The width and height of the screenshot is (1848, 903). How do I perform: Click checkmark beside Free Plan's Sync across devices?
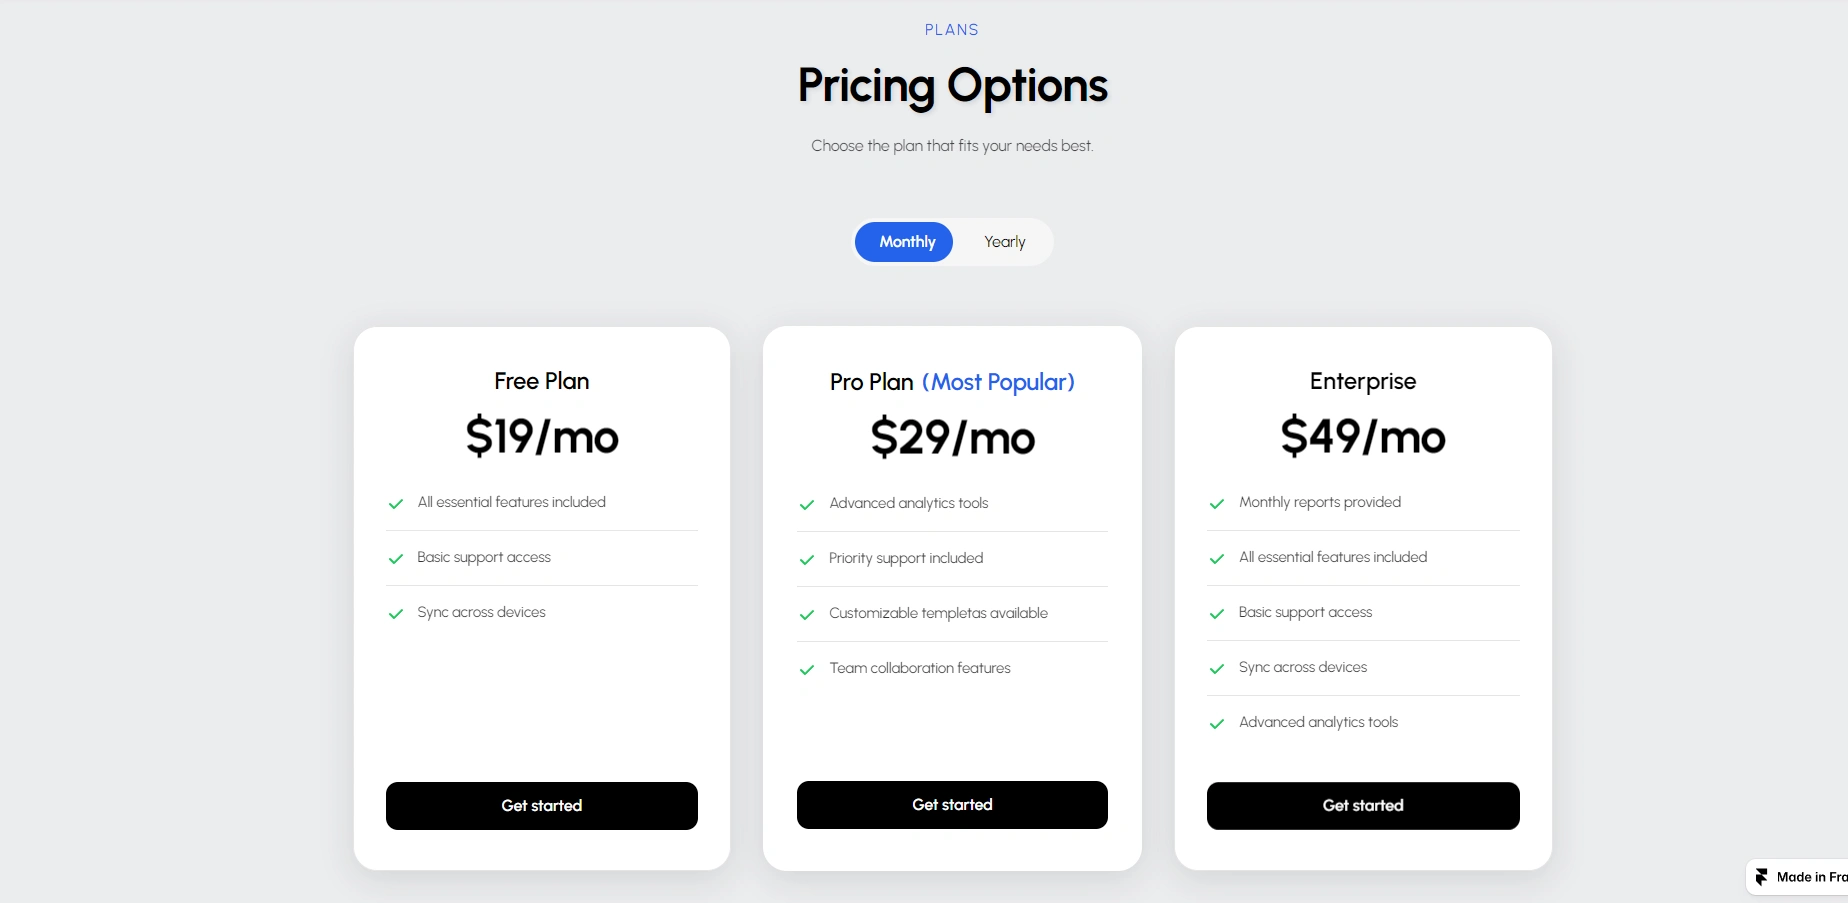click(x=396, y=614)
